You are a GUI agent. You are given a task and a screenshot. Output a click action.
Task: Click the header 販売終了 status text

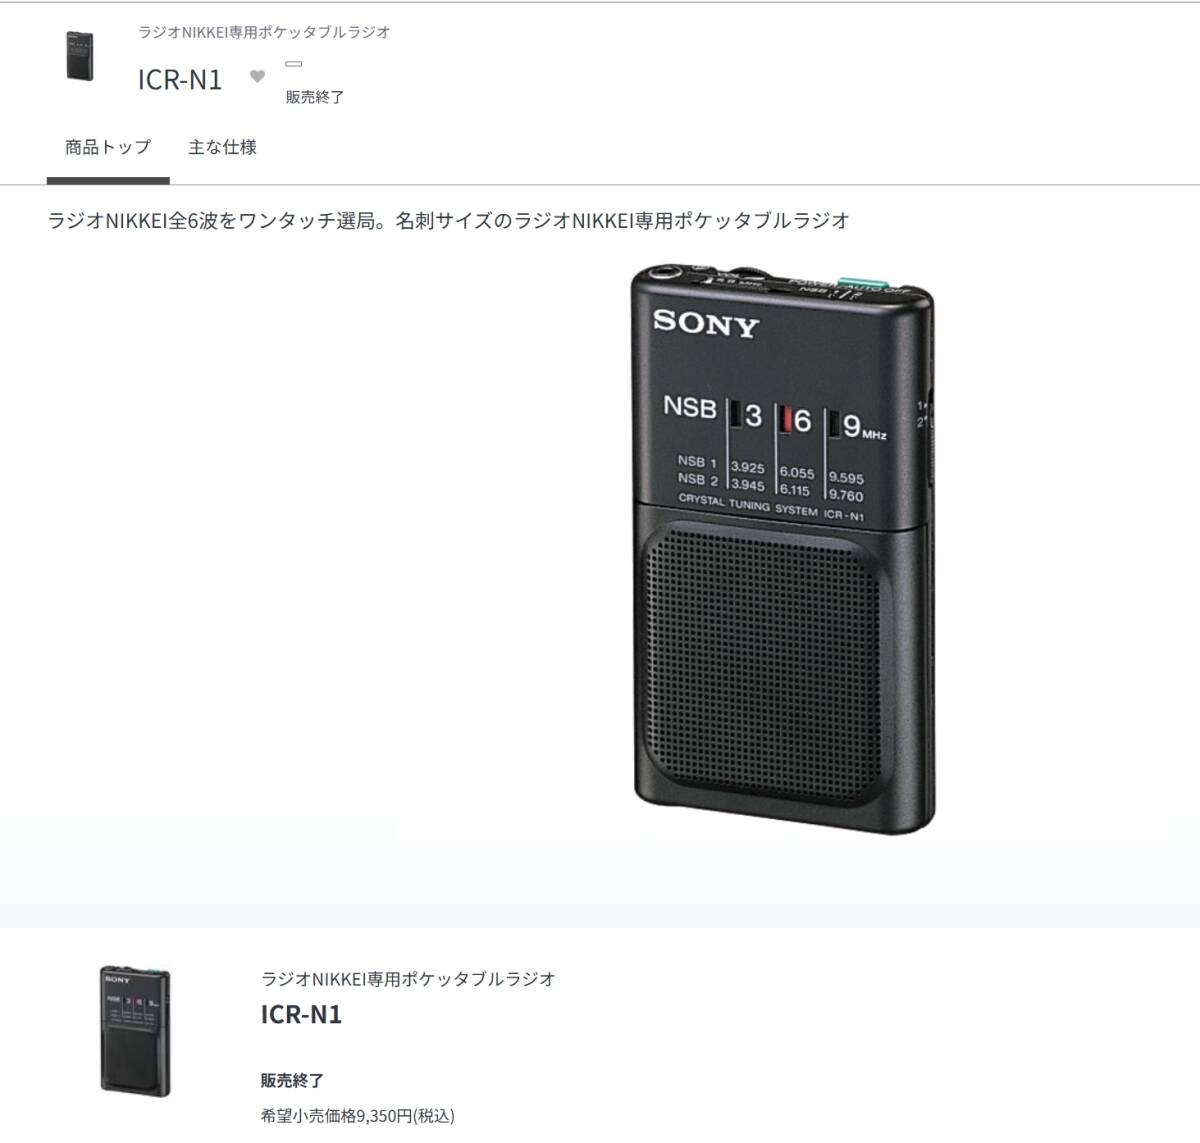coord(315,97)
